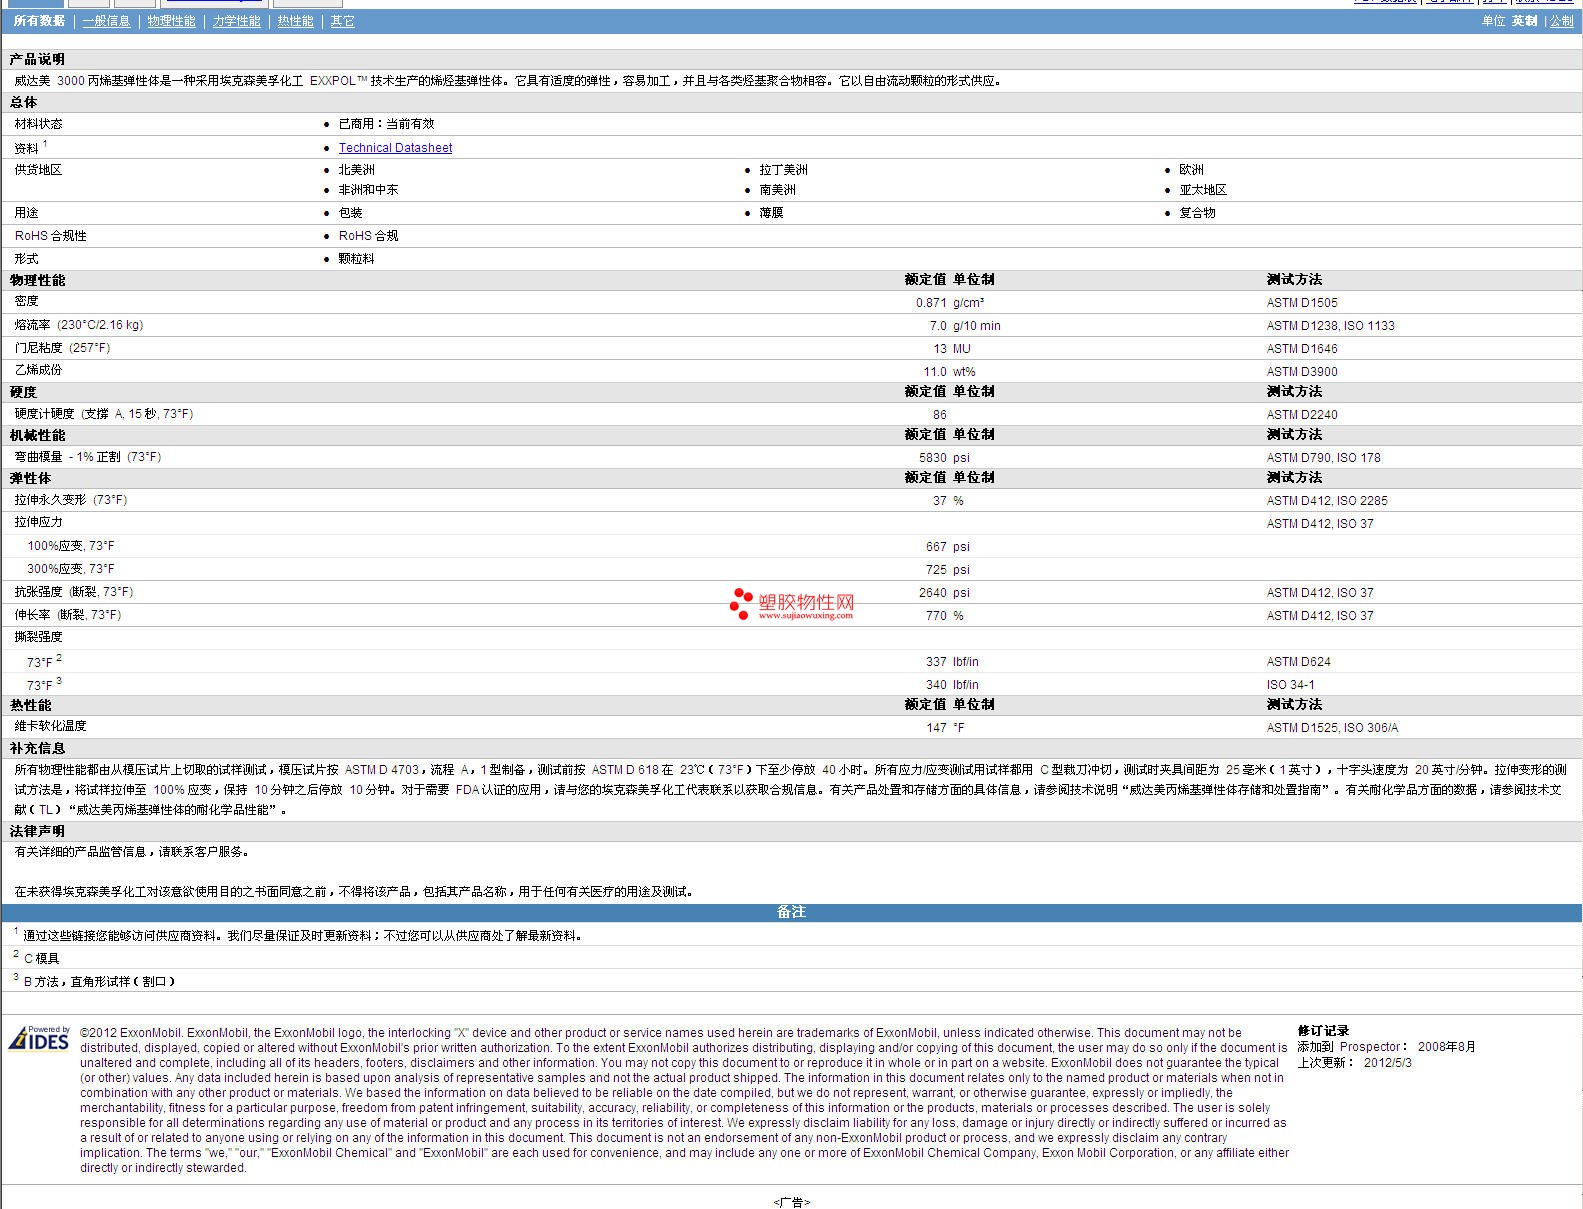
Task: Open the 物理性能 tab in top navigation
Action: click(171, 21)
